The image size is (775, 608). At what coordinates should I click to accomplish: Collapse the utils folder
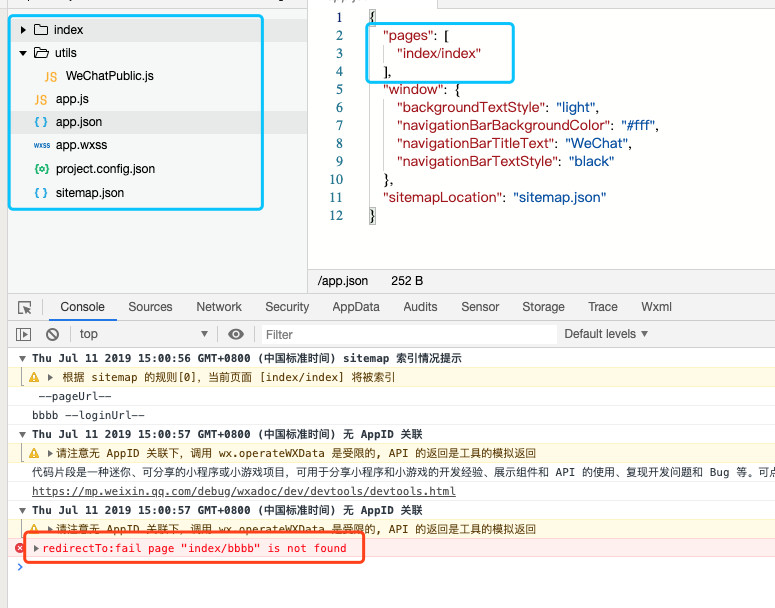(x=23, y=53)
